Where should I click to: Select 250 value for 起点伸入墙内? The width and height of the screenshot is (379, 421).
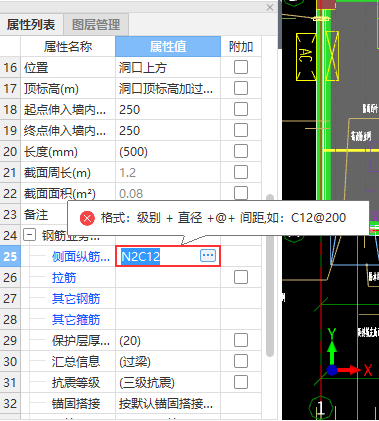[168, 110]
